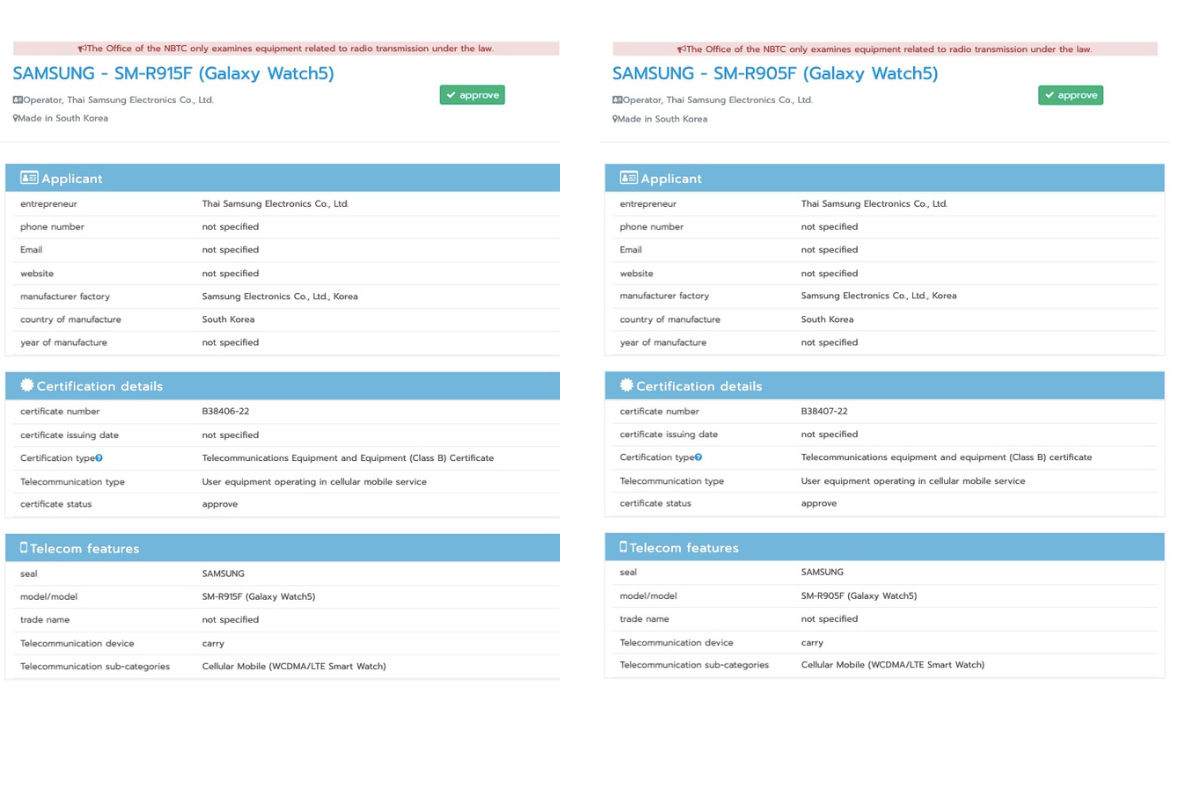Collapse the left Applicant section header
1200x800 pixels.
(282, 178)
